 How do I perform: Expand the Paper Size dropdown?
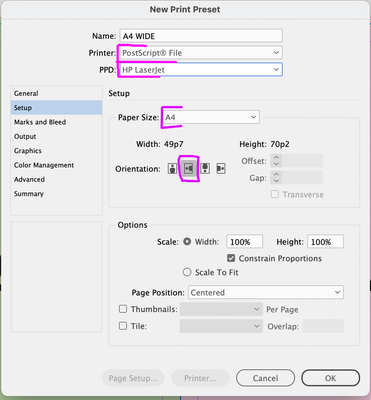211,117
